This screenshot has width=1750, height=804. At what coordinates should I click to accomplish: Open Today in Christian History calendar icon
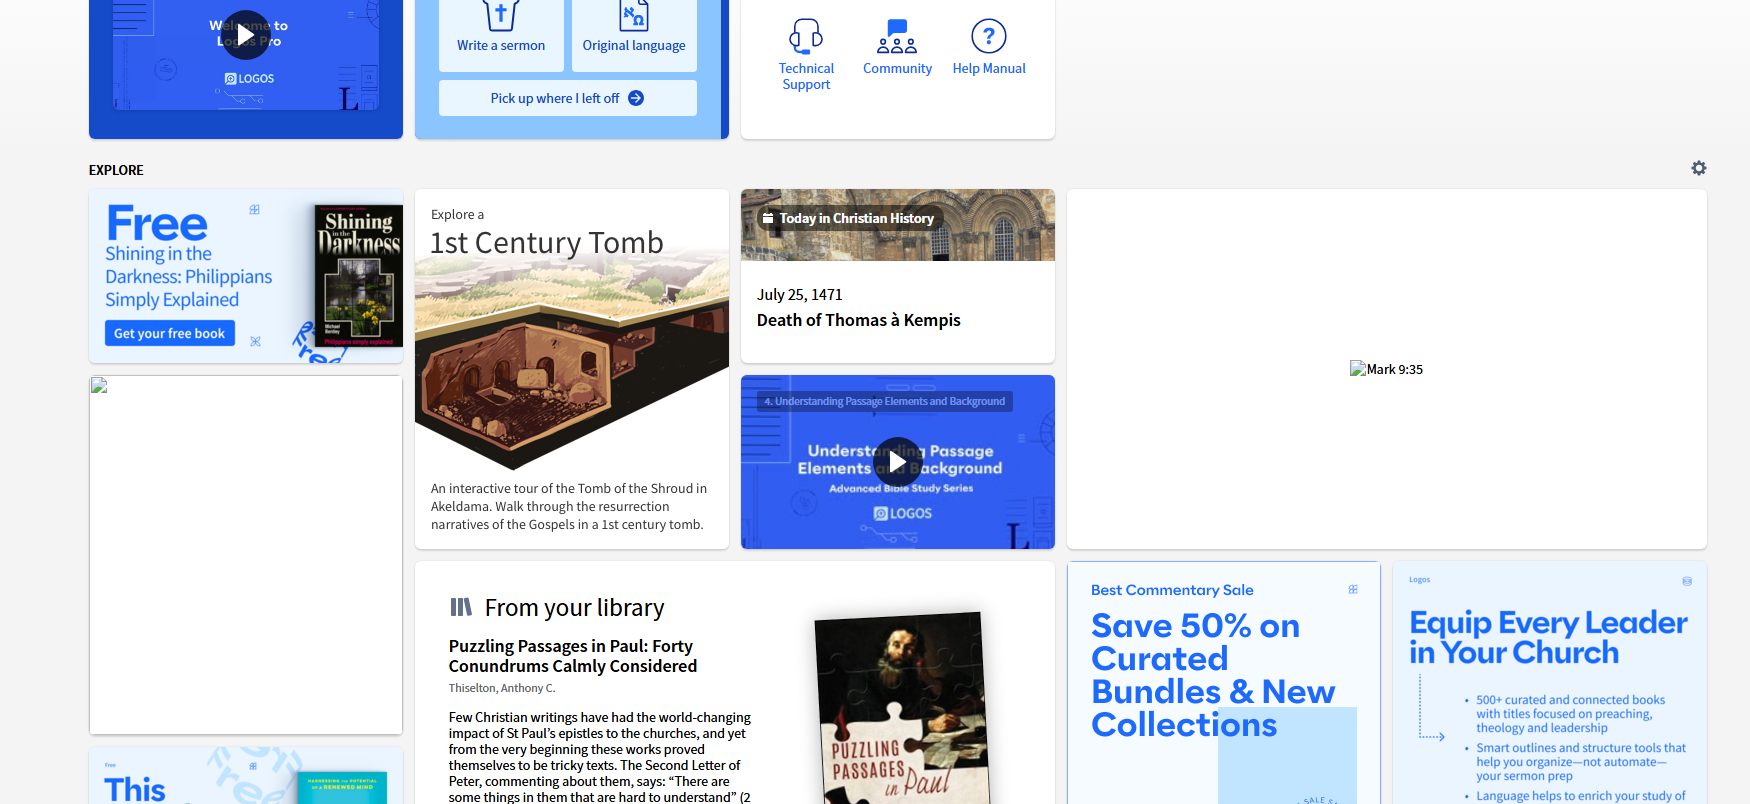[x=768, y=218]
